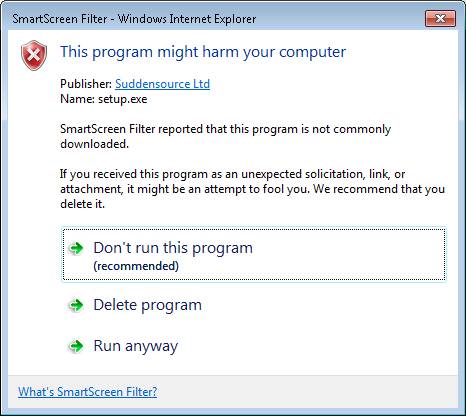Viewport: 466px width, 416px height.
Task: Open What's SmartScreen Filter? help link
Action: [x=87, y=392]
